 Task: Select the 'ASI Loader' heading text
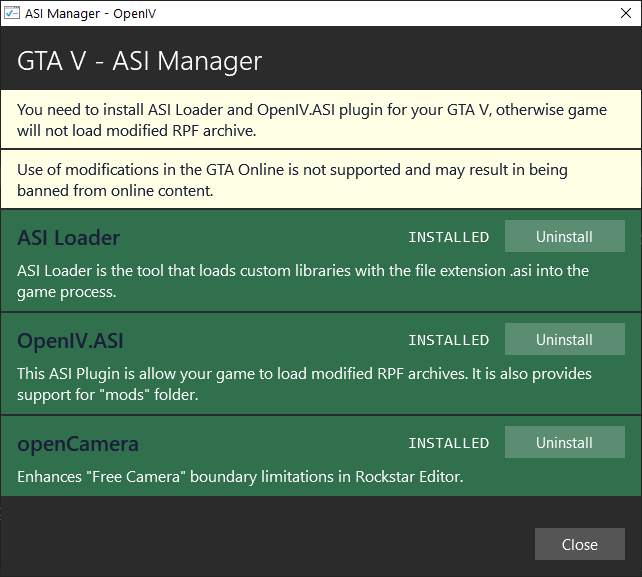68,238
